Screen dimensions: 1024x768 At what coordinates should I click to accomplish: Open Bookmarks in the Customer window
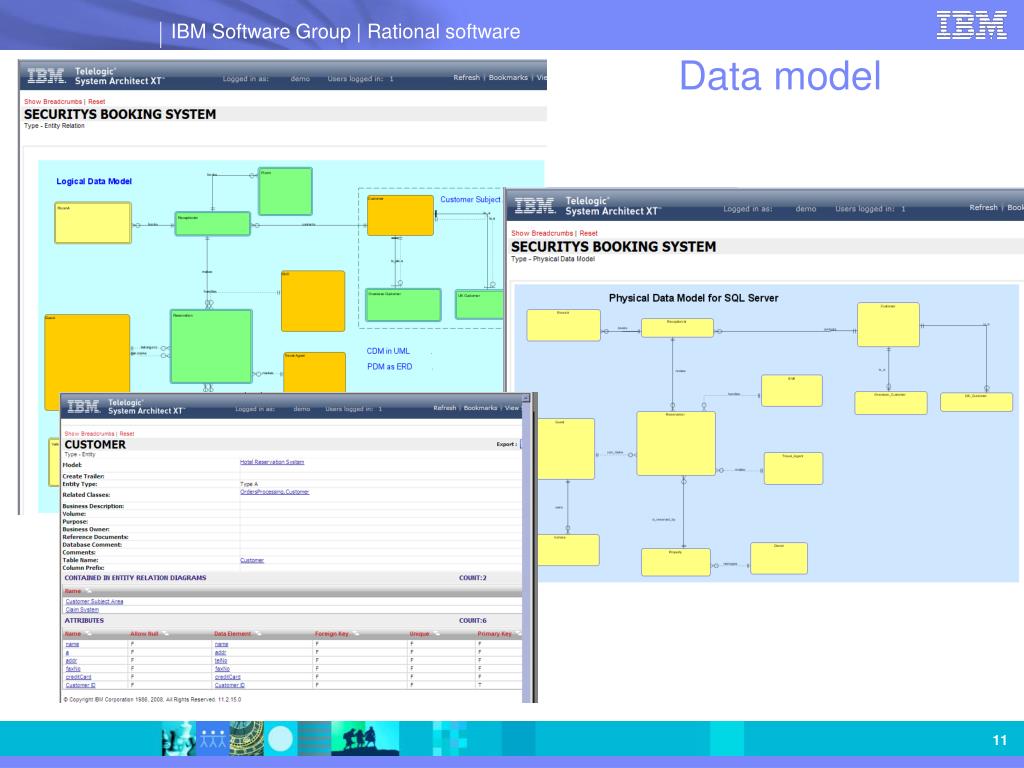[x=480, y=408]
